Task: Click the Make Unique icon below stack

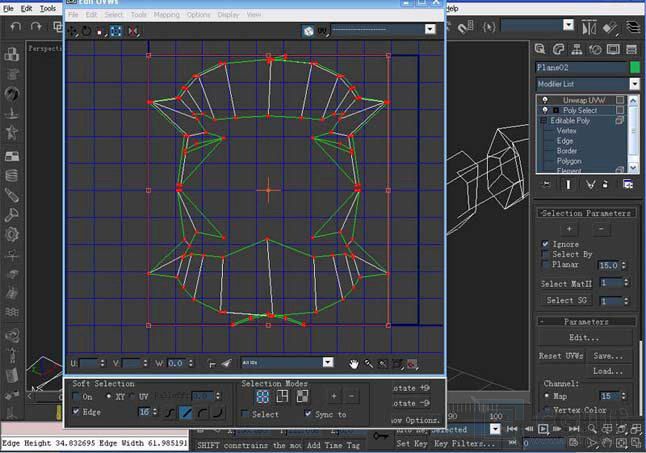Action: point(590,184)
